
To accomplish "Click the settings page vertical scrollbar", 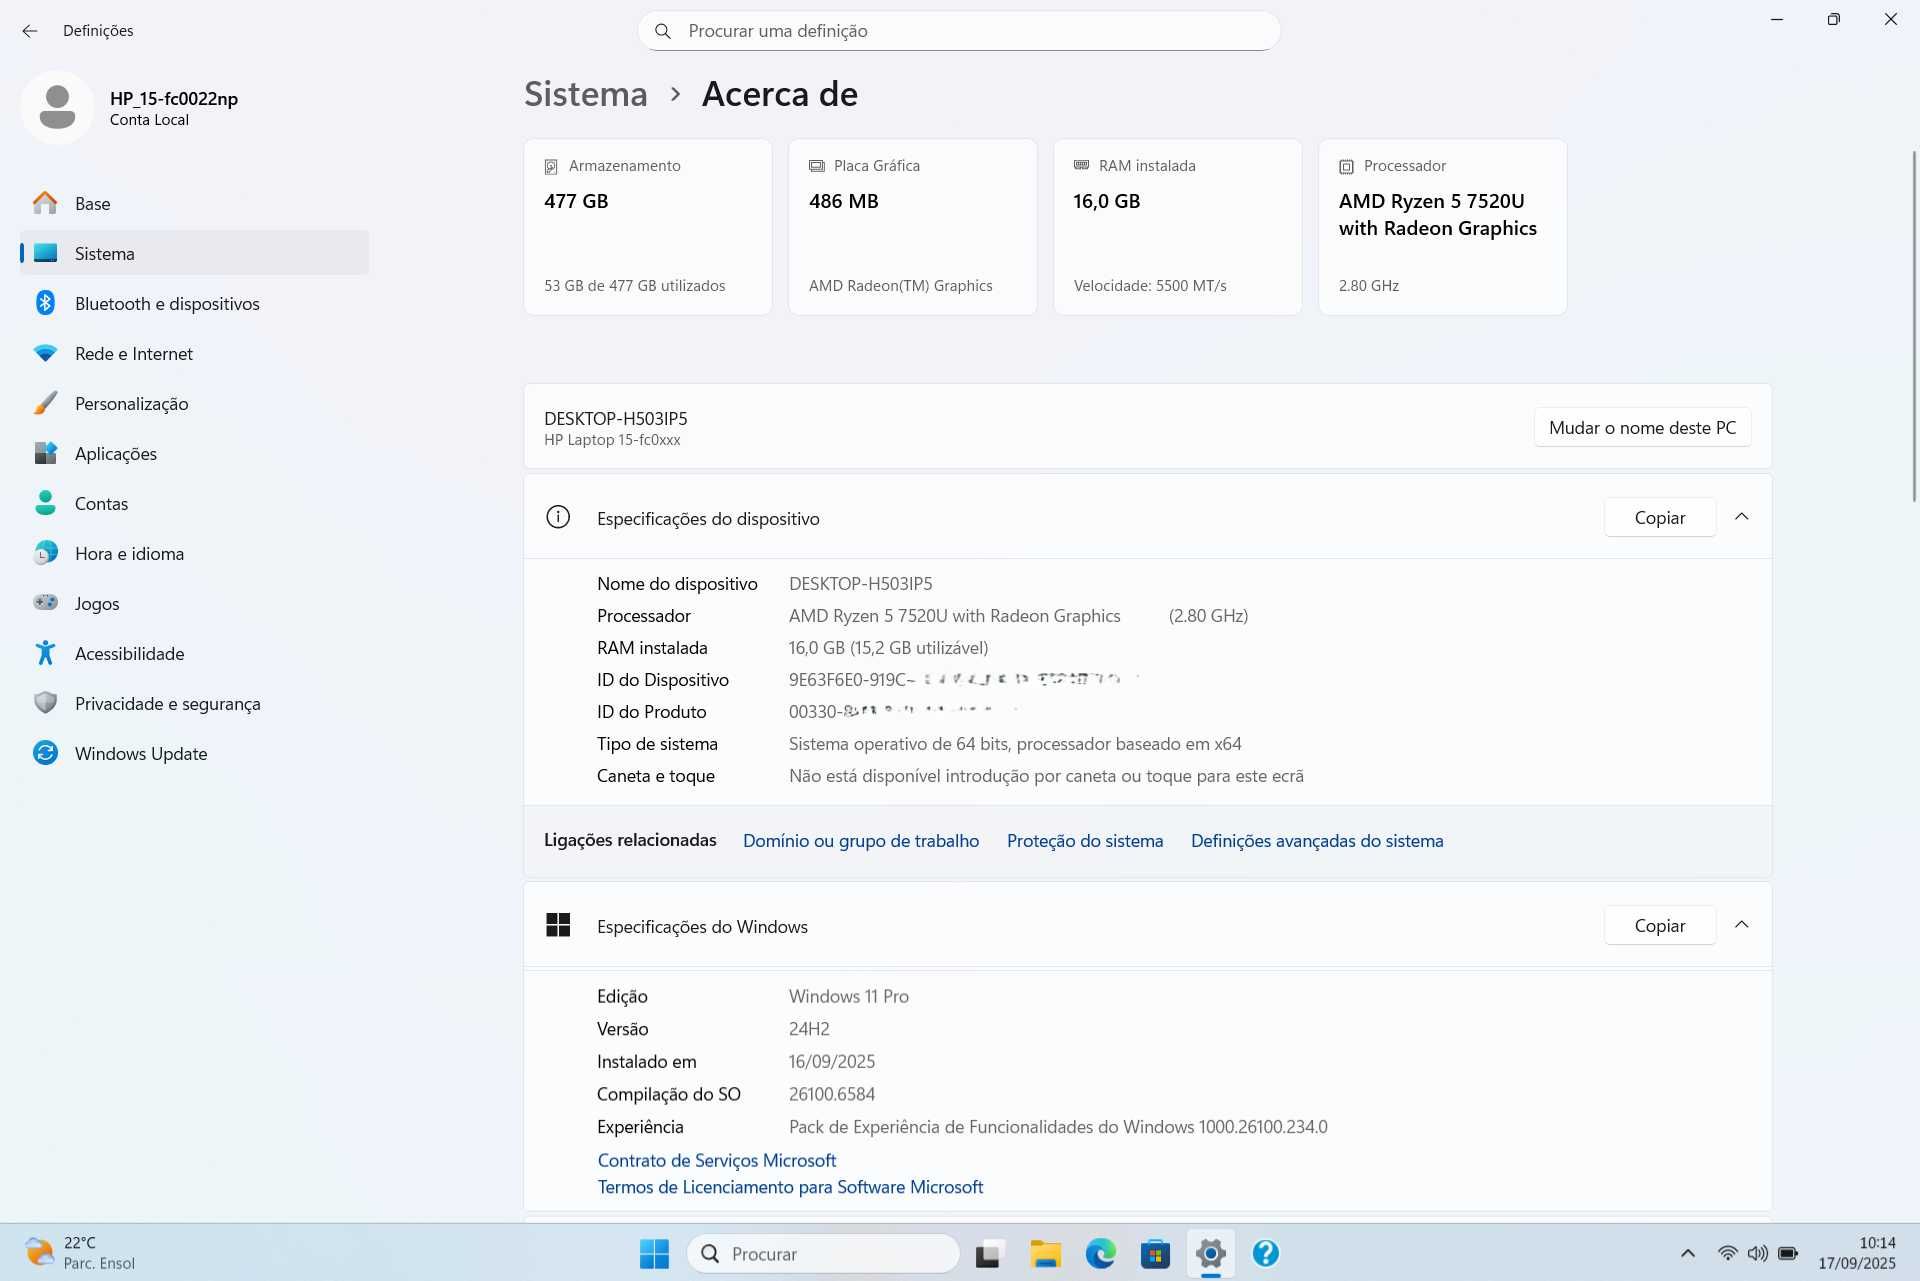I will pyautogui.click(x=1914, y=326).
